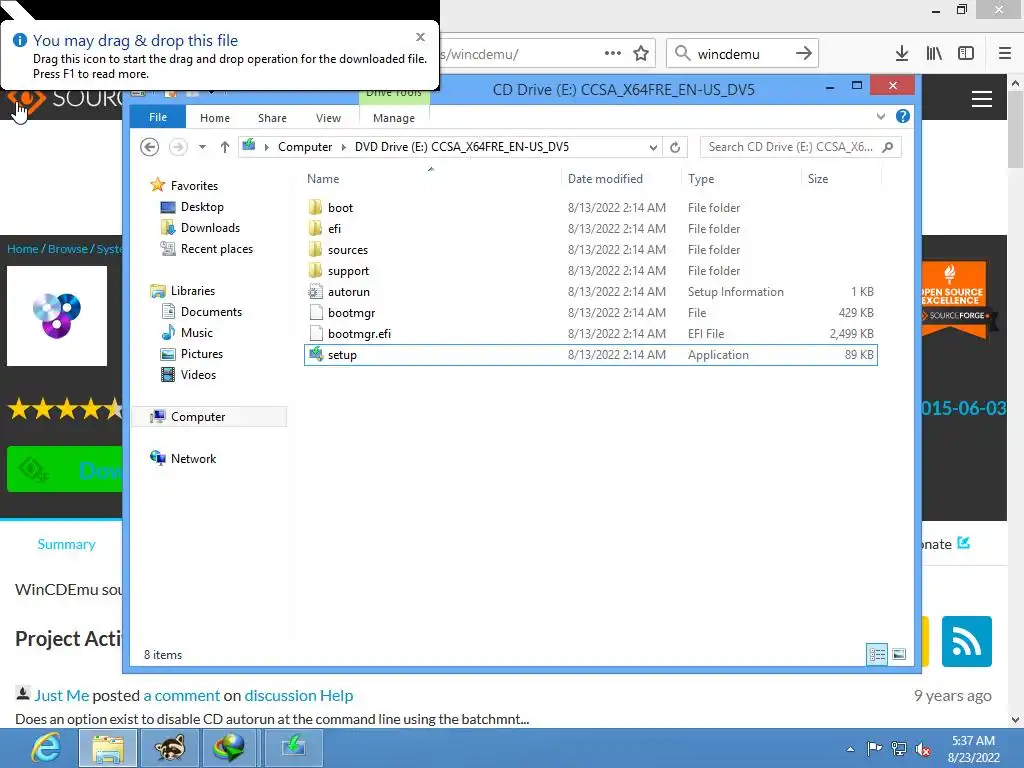Expand root breadcrumb arrow before Computer

point(266,147)
